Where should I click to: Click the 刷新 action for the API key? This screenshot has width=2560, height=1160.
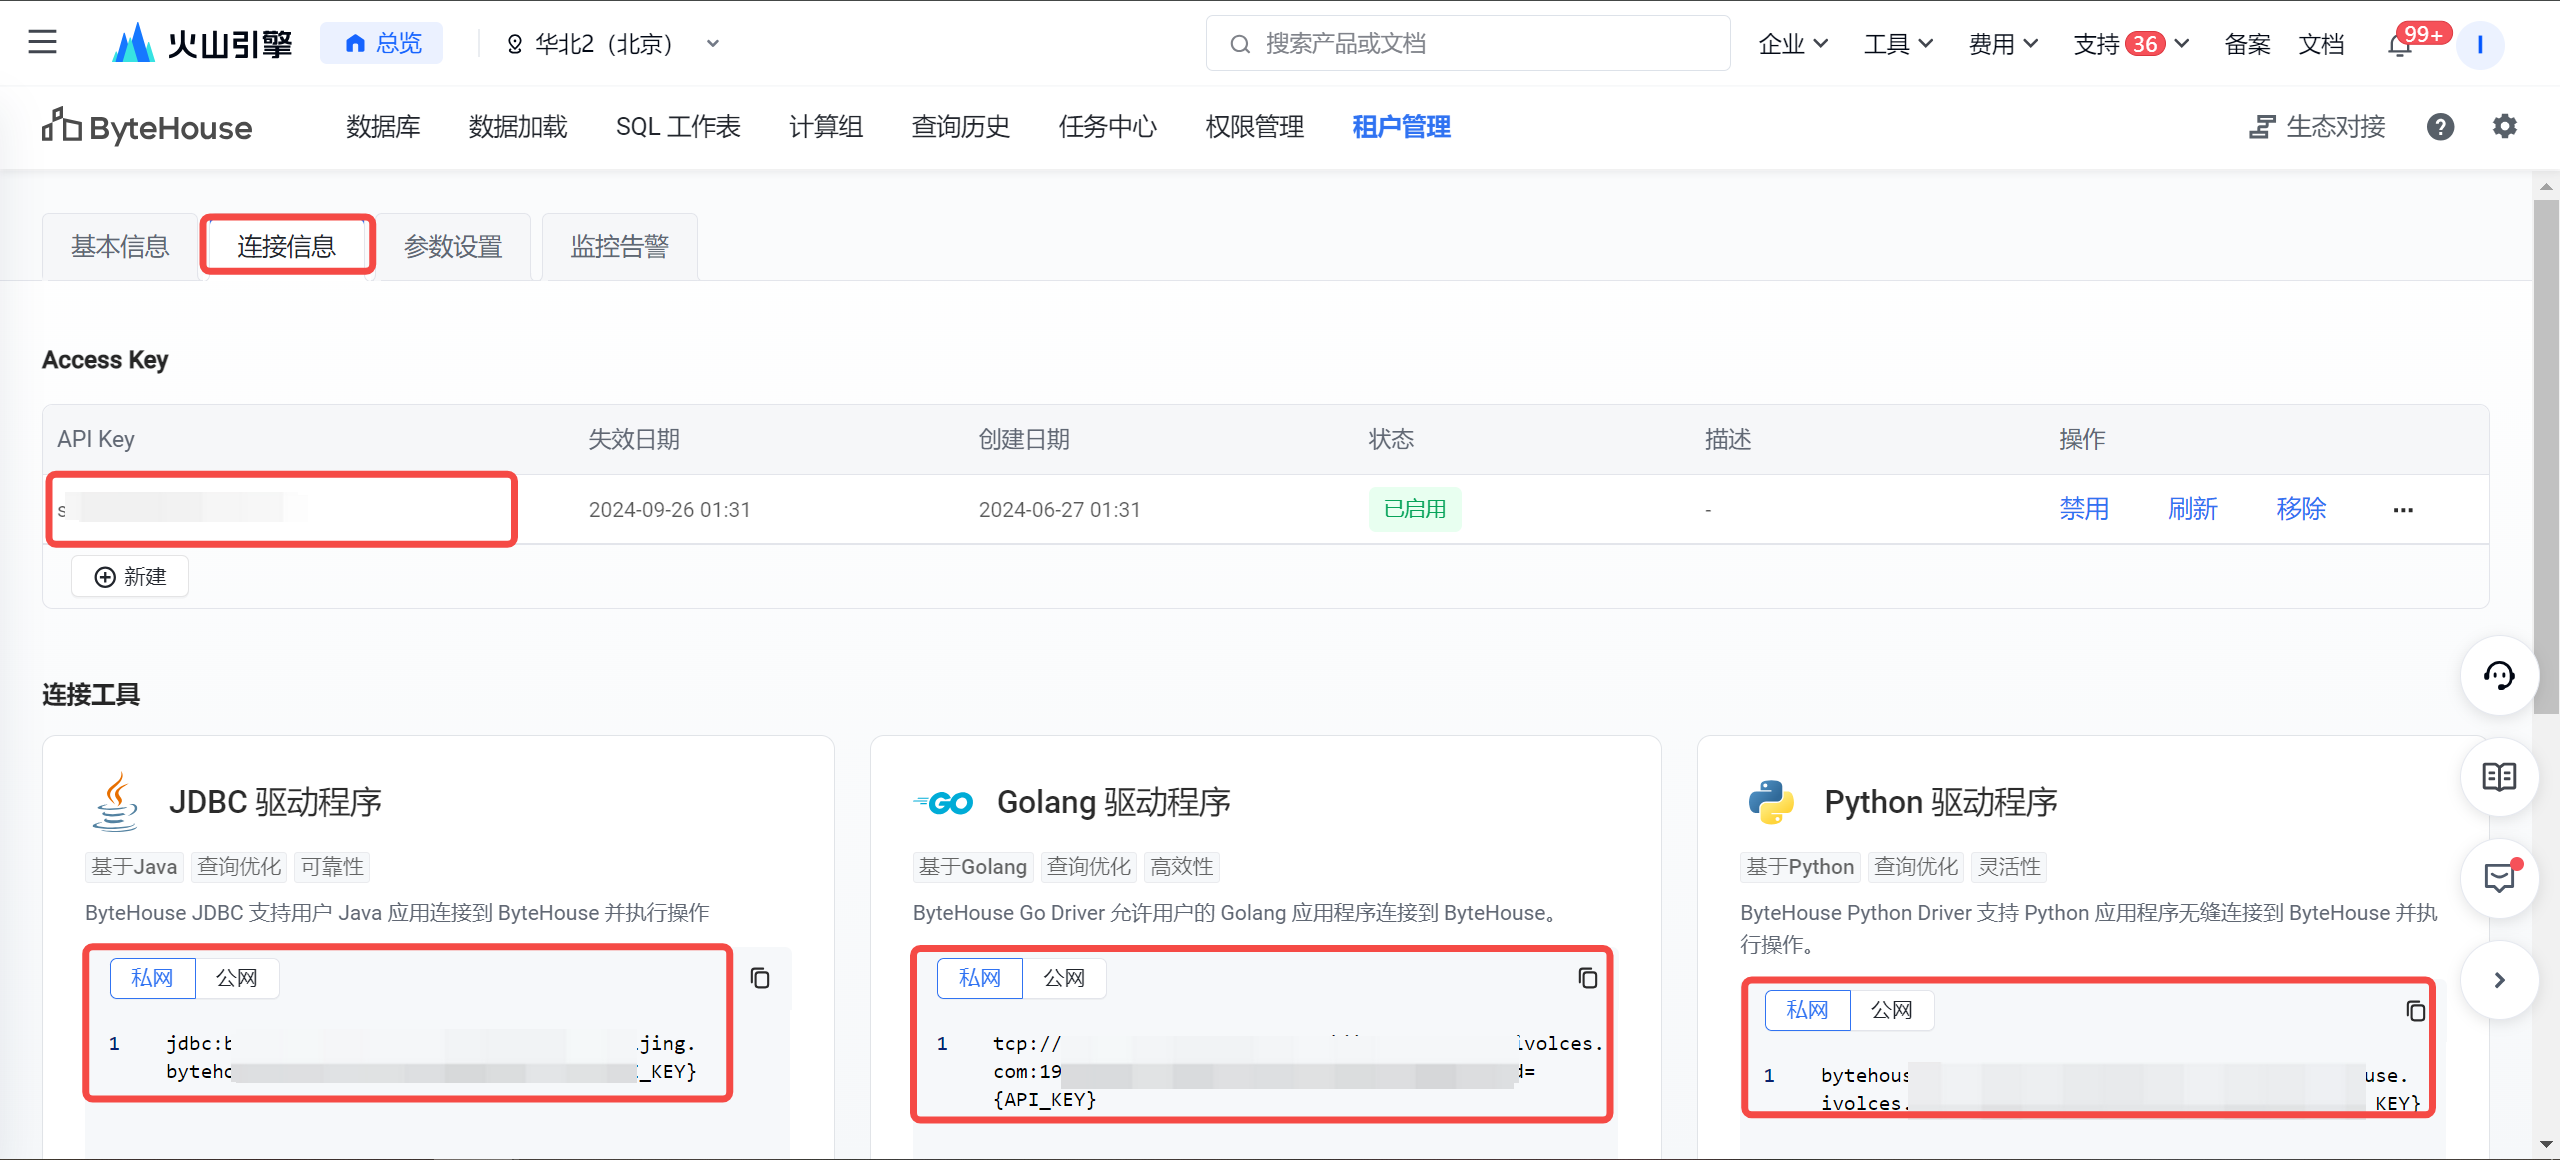click(2193, 509)
